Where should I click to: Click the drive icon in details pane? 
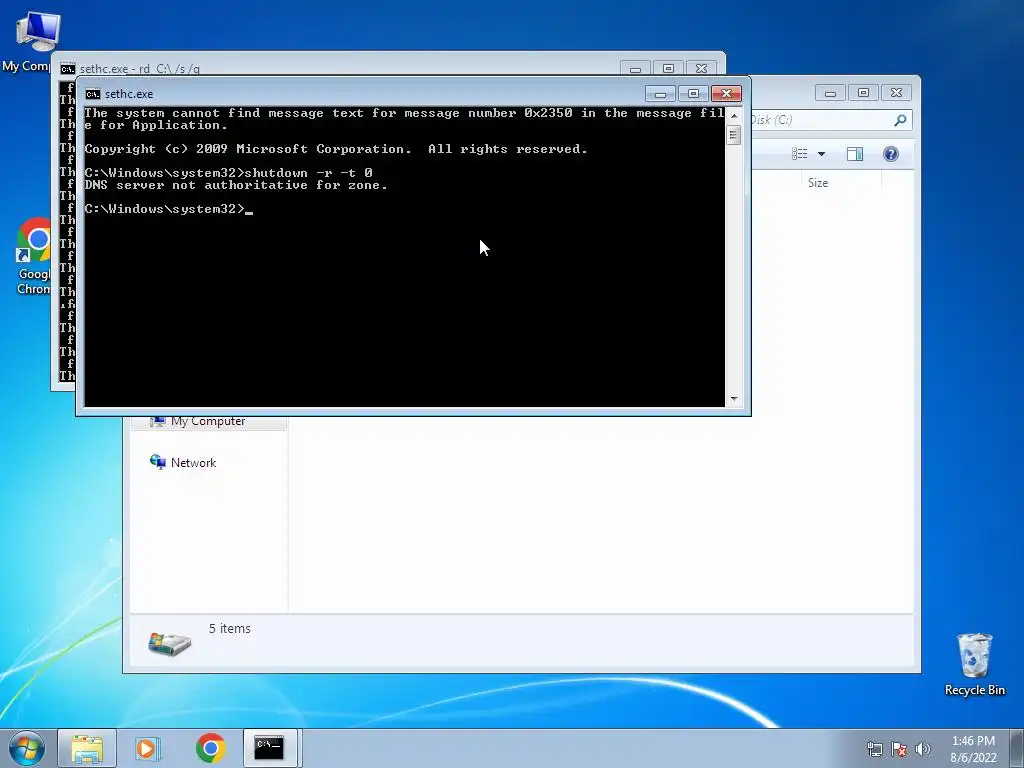tap(169, 643)
